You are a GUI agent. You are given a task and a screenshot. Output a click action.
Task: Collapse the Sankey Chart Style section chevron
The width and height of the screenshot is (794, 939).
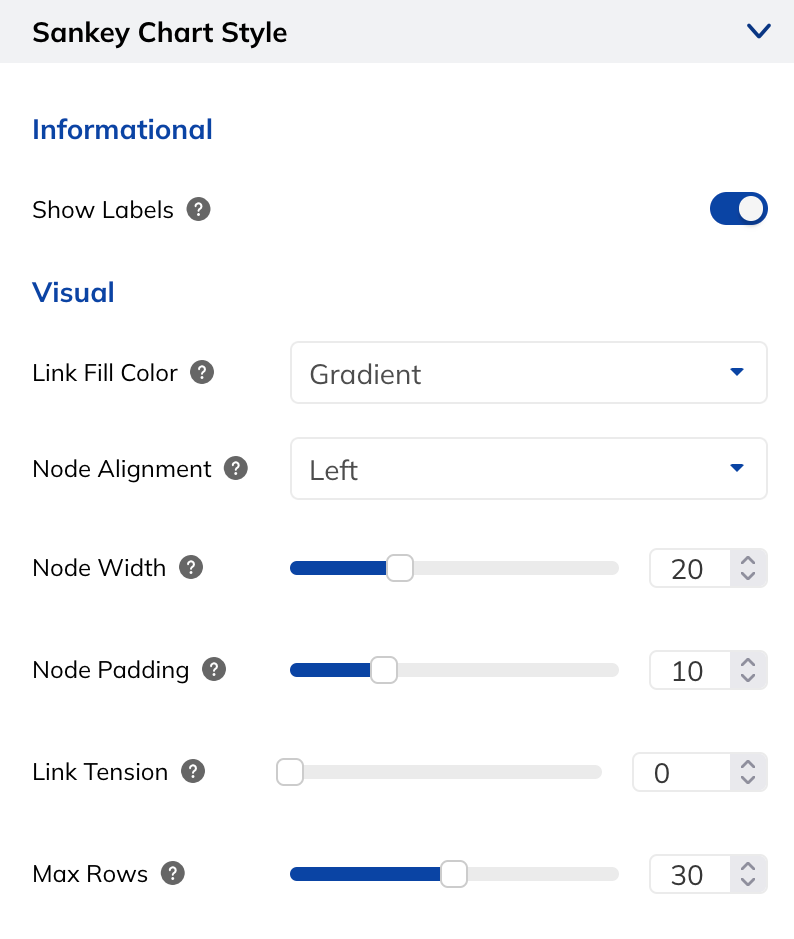(758, 31)
